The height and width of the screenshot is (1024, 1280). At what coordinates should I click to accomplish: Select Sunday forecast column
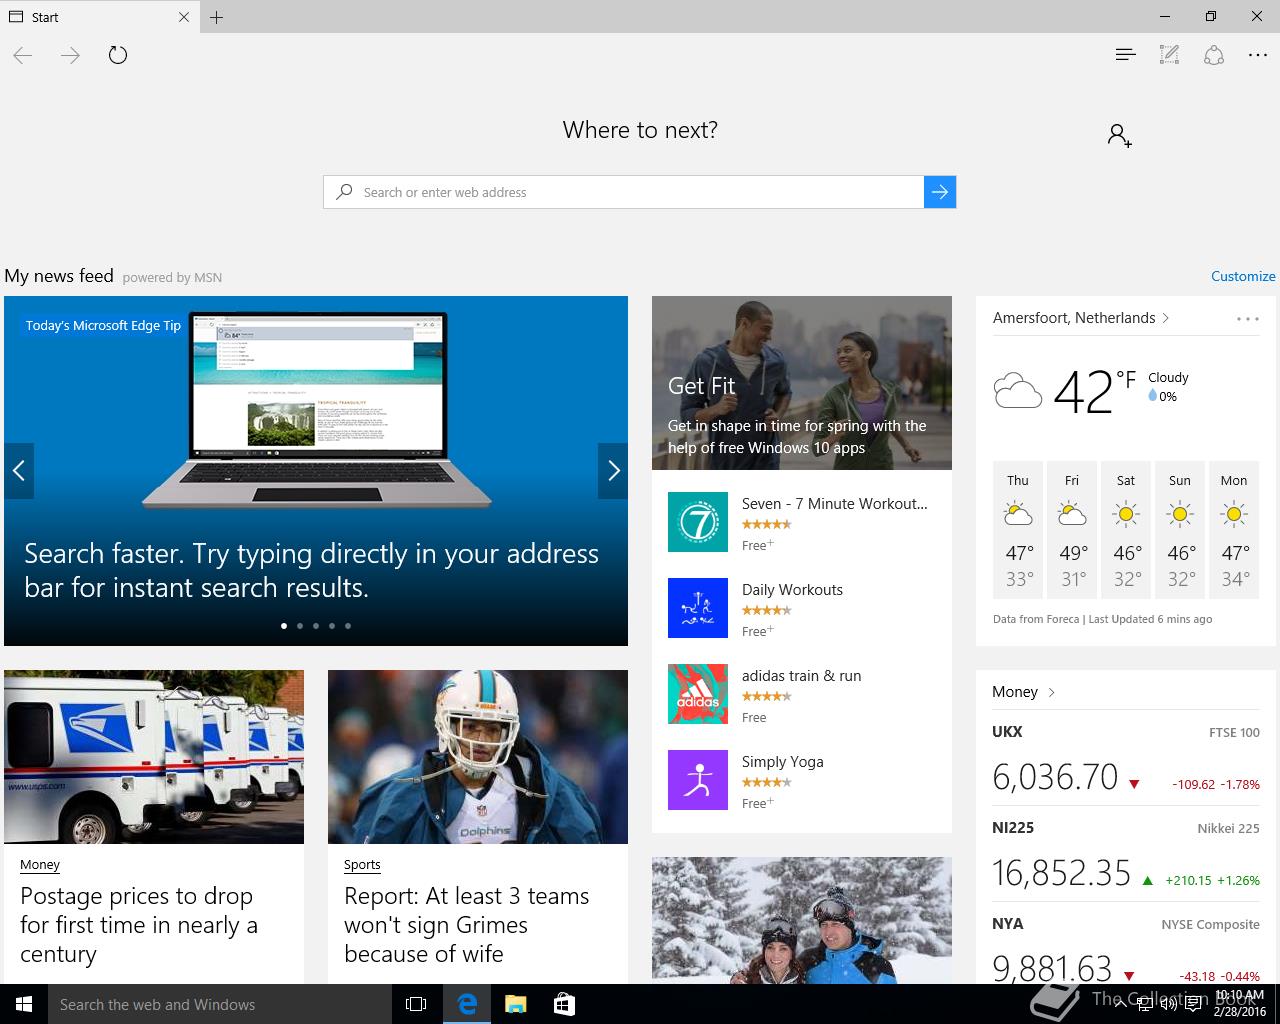coord(1180,531)
